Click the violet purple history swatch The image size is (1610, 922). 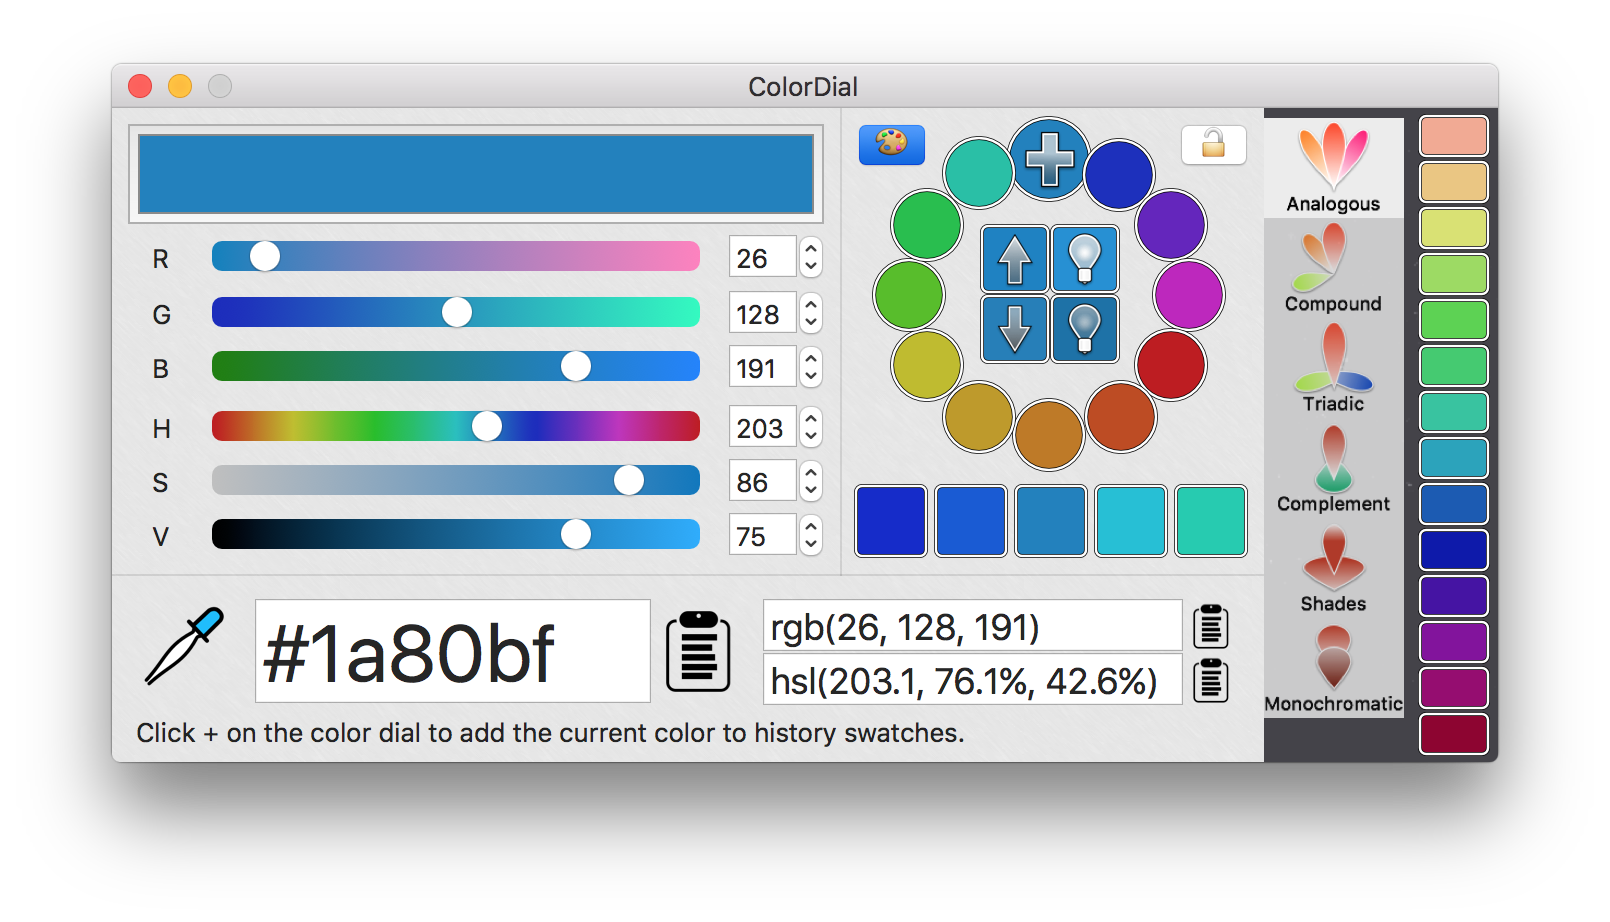coord(1454,642)
